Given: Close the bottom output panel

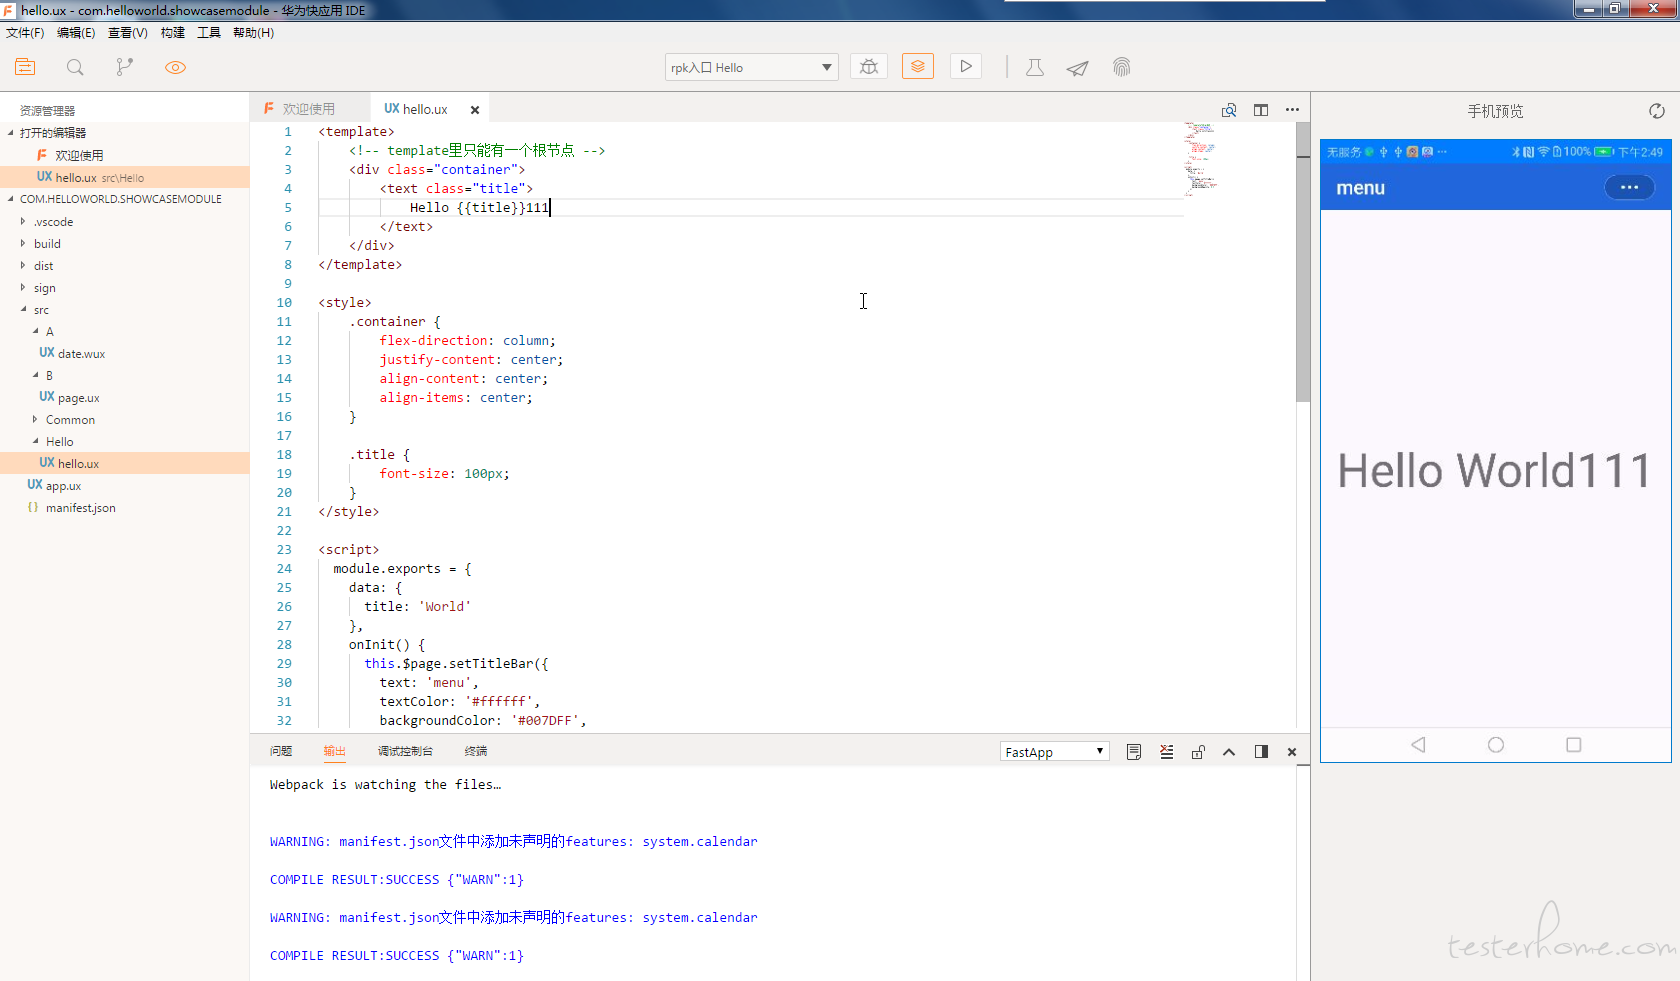Looking at the screenshot, I should pos(1292,752).
